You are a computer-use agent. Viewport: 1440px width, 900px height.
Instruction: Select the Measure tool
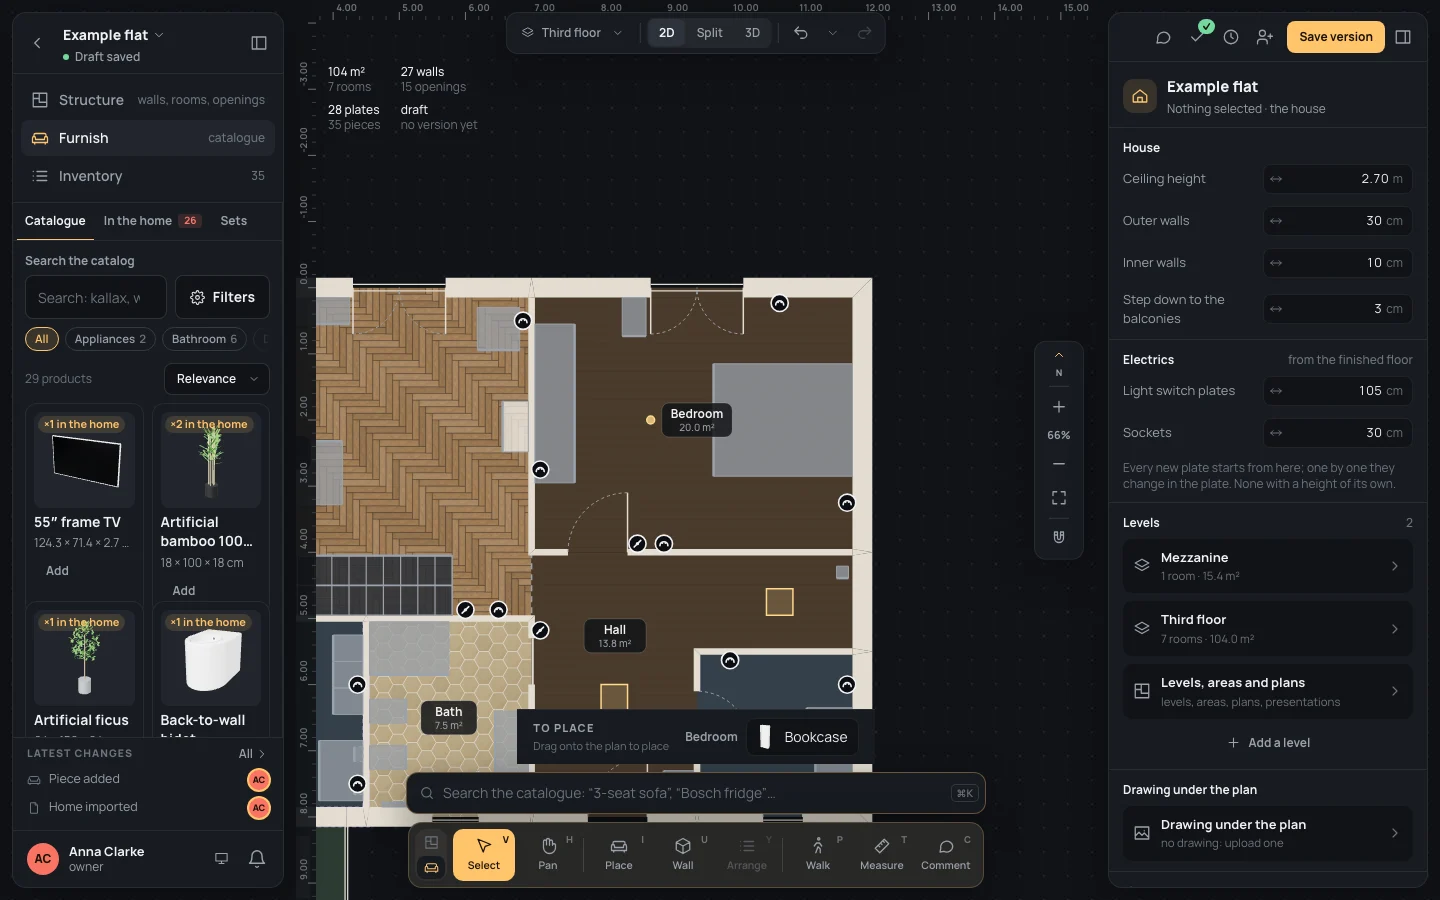(x=881, y=855)
